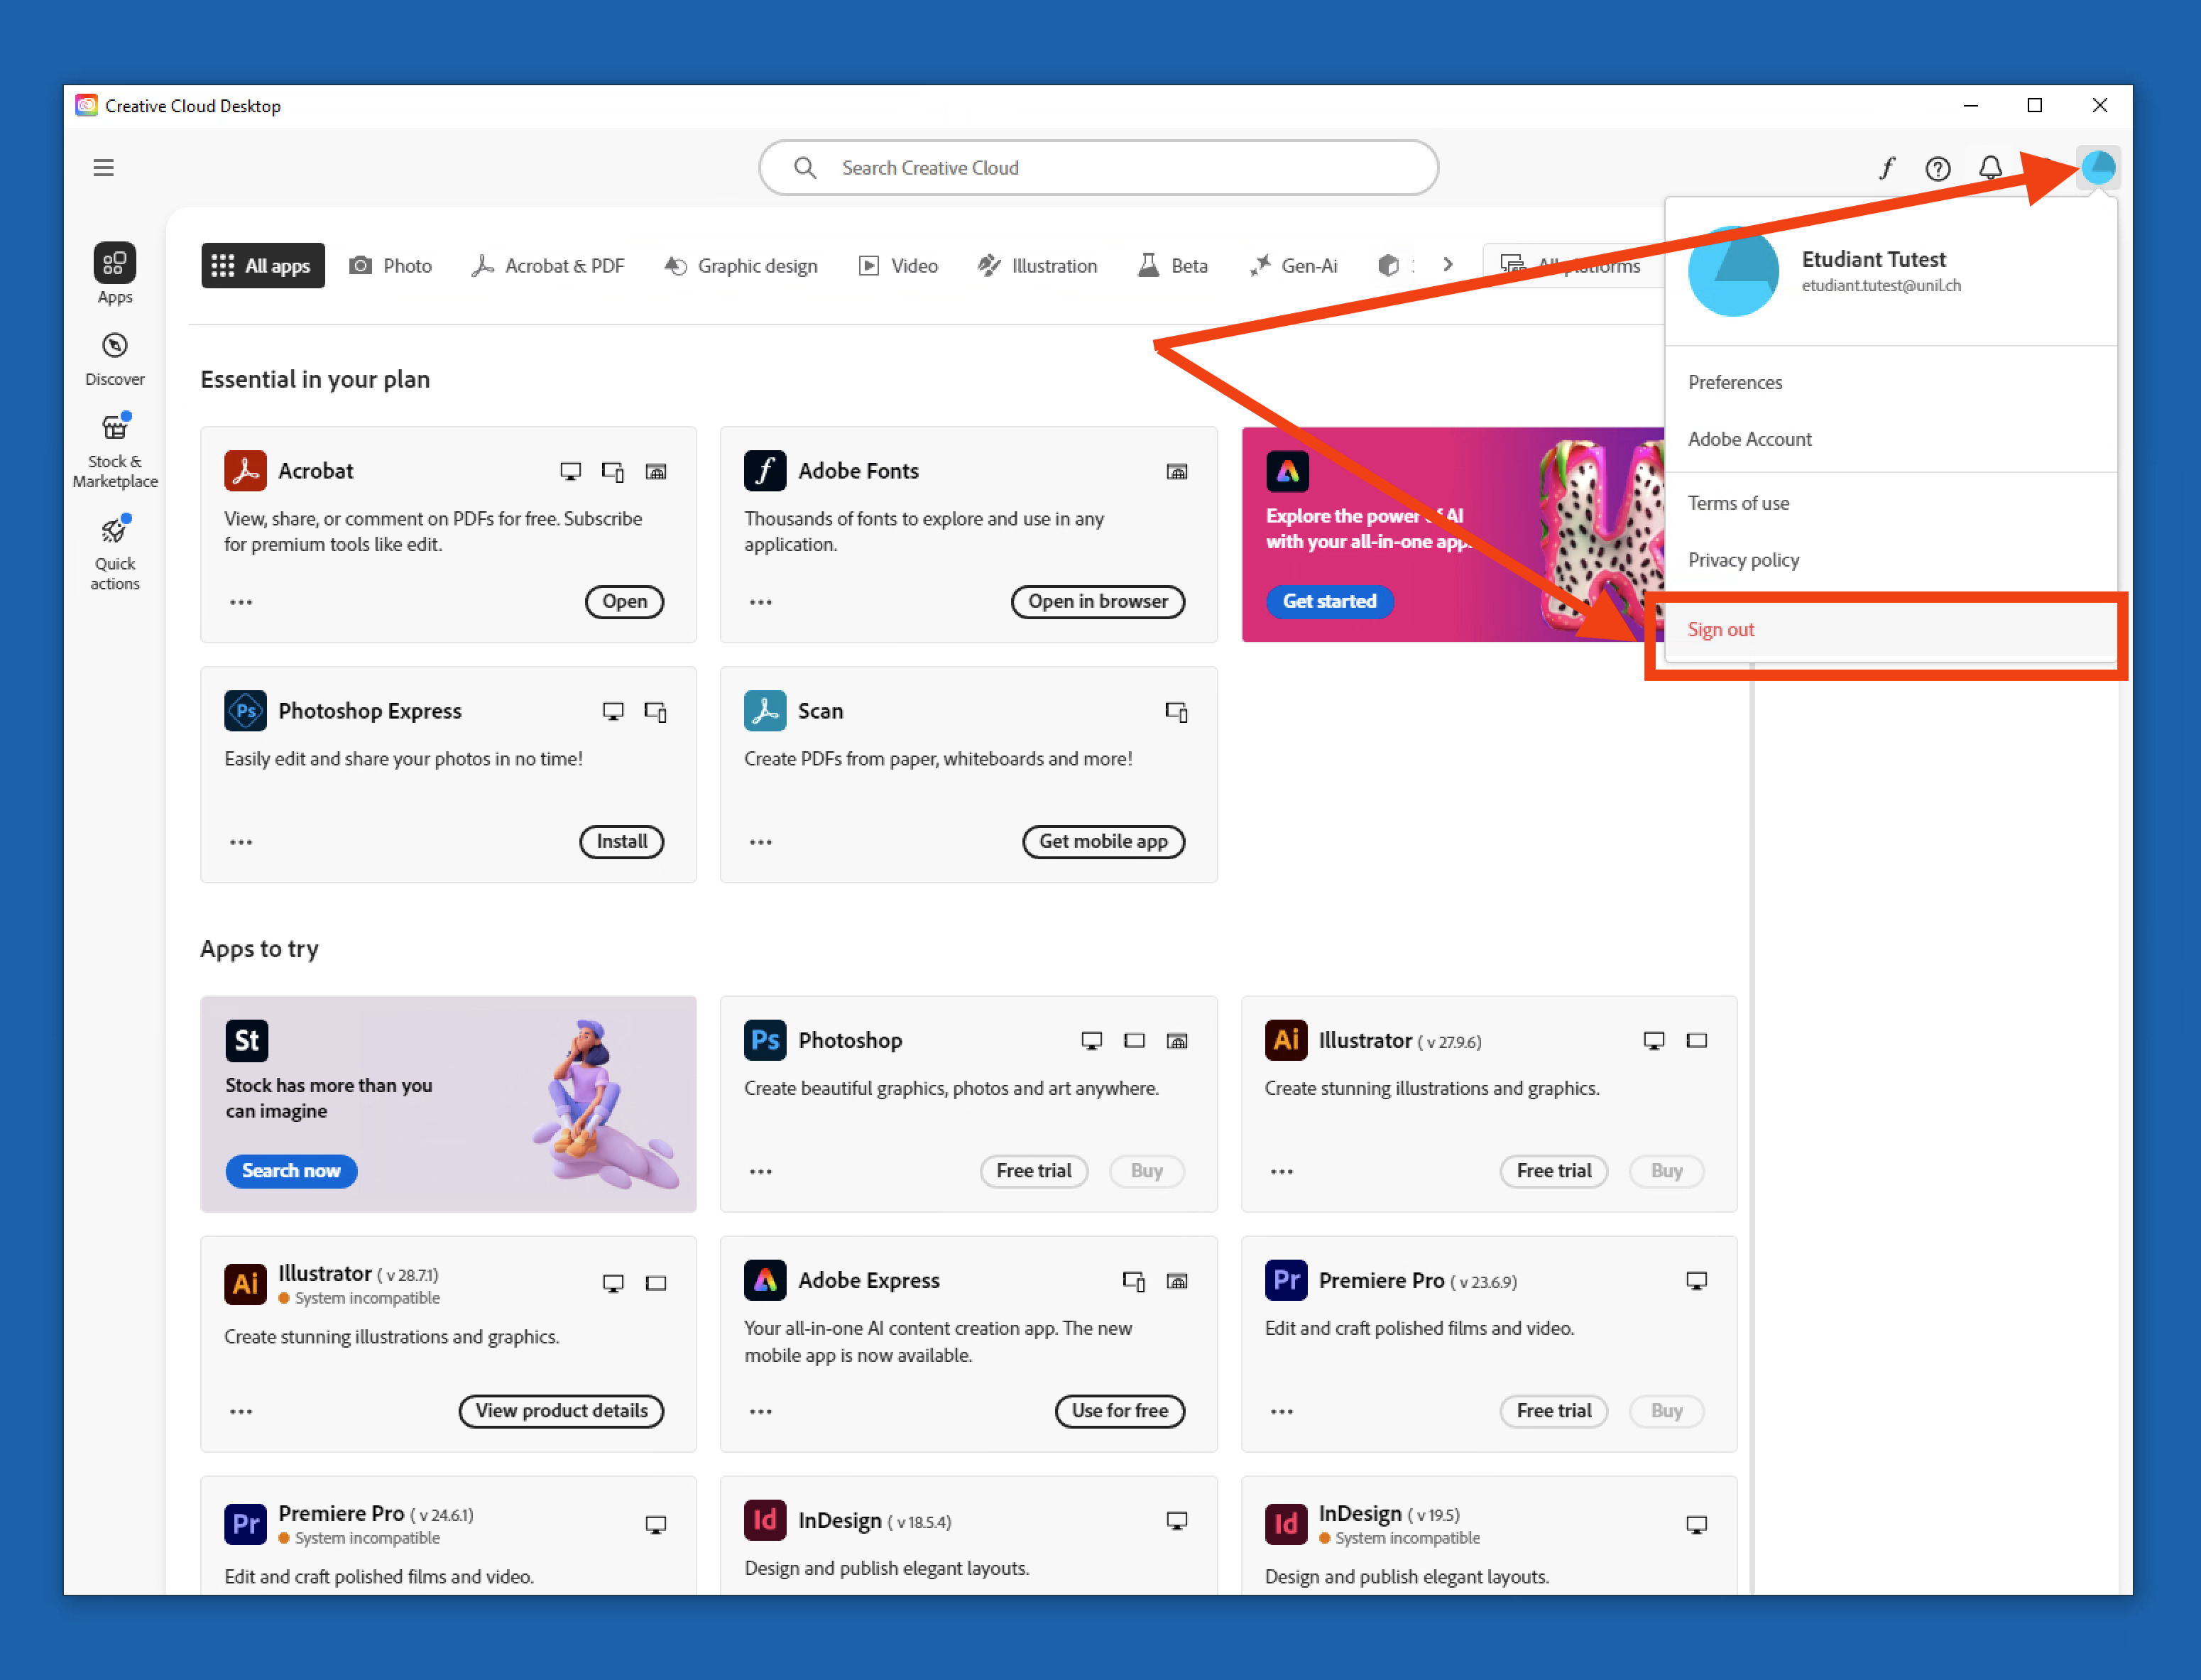Open Photoshop card three-dots menu
The width and height of the screenshot is (2201, 1680).
tap(760, 1171)
